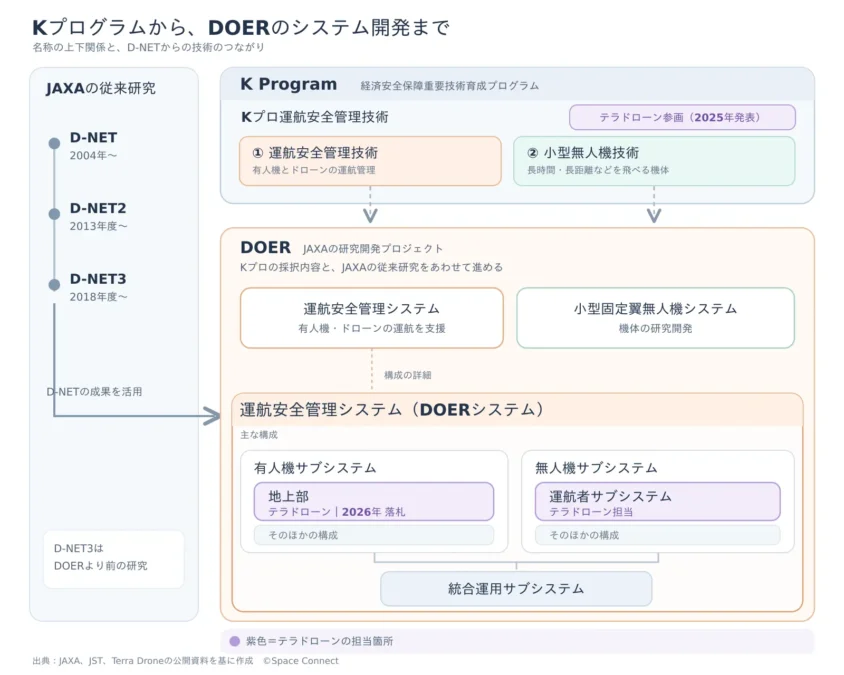Click the '機体の研究開発' subtext

coord(655,328)
